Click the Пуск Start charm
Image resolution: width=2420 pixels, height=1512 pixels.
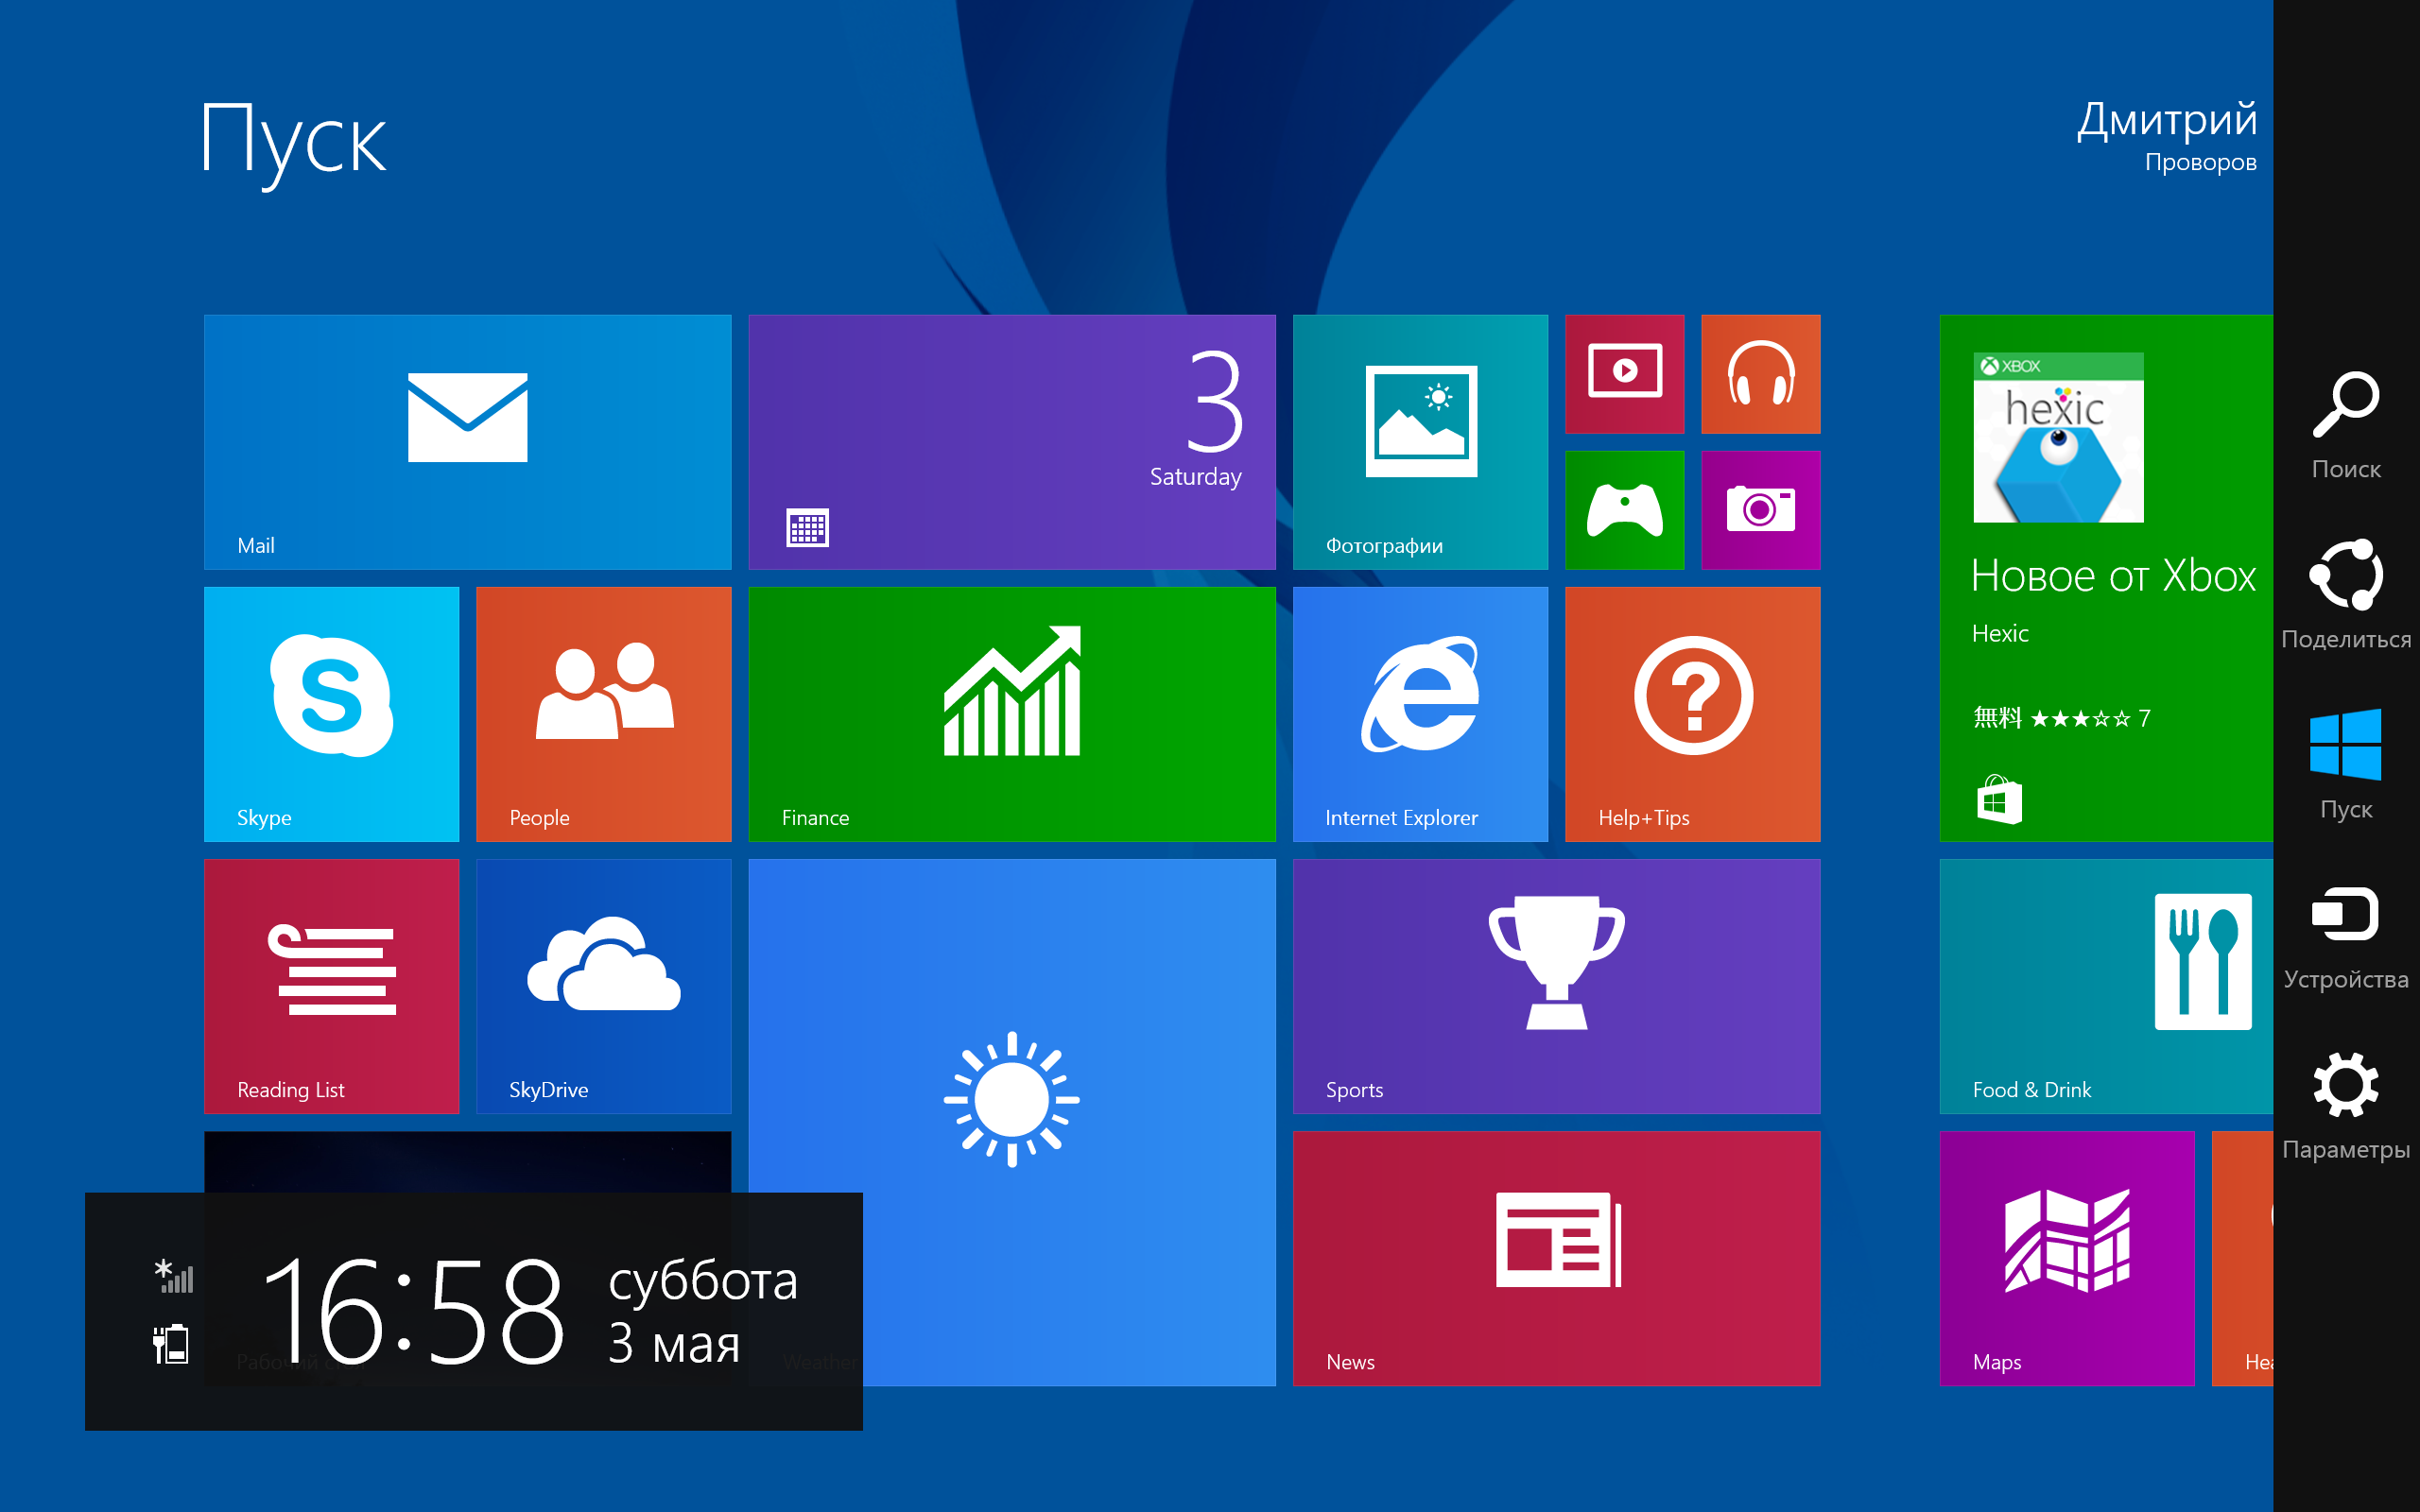tap(2346, 765)
